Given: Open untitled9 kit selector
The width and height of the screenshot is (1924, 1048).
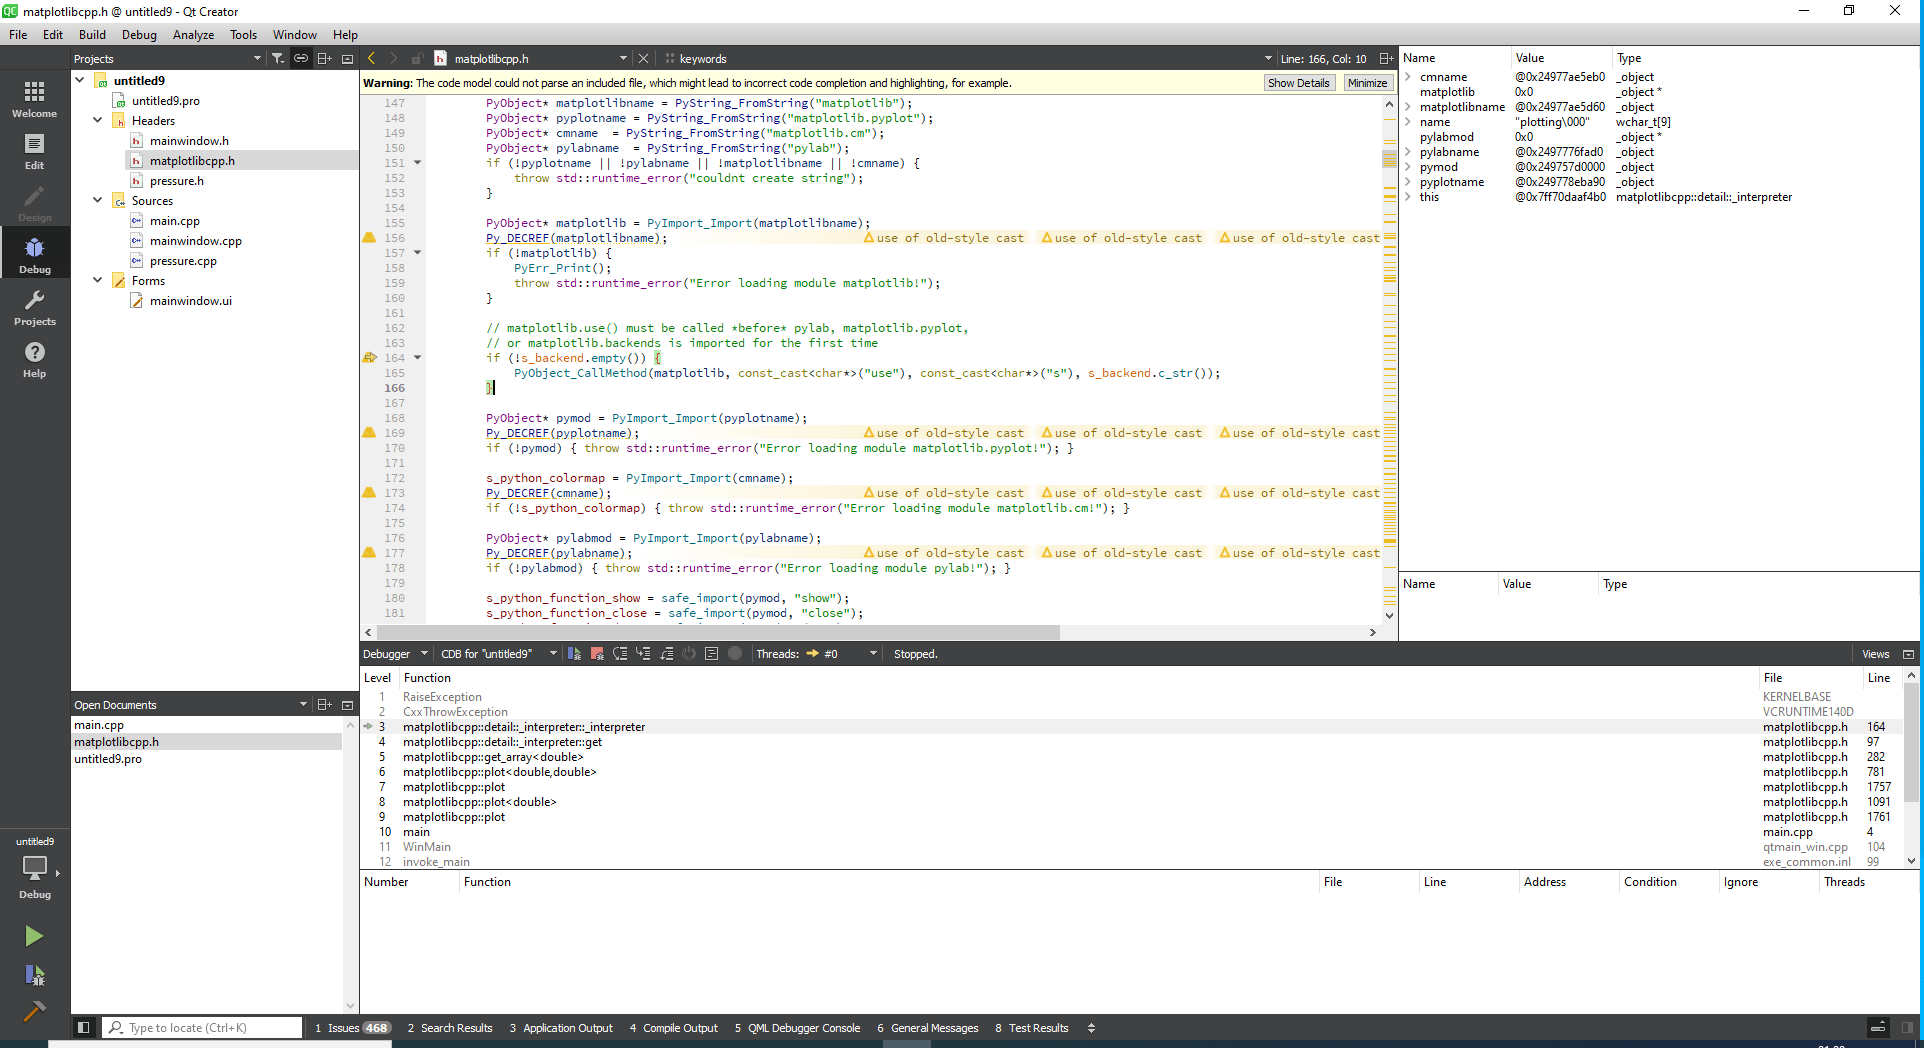Looking at the screenshot, I should (34, 870).
